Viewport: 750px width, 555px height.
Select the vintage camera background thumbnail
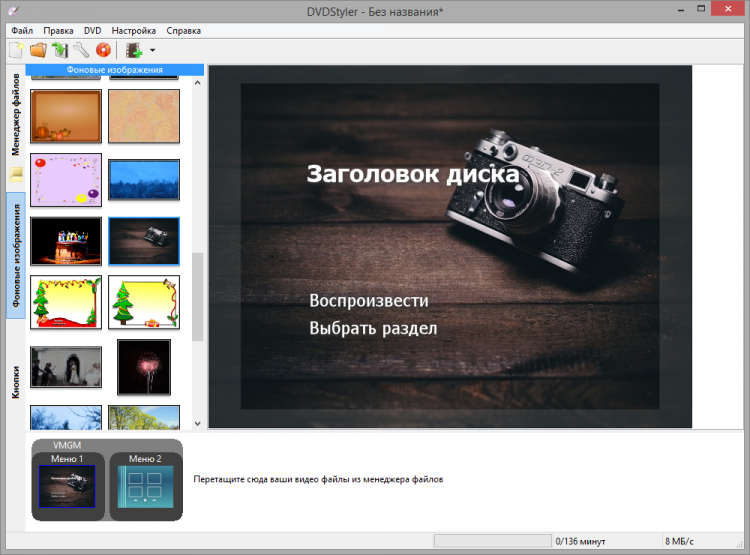144,241
